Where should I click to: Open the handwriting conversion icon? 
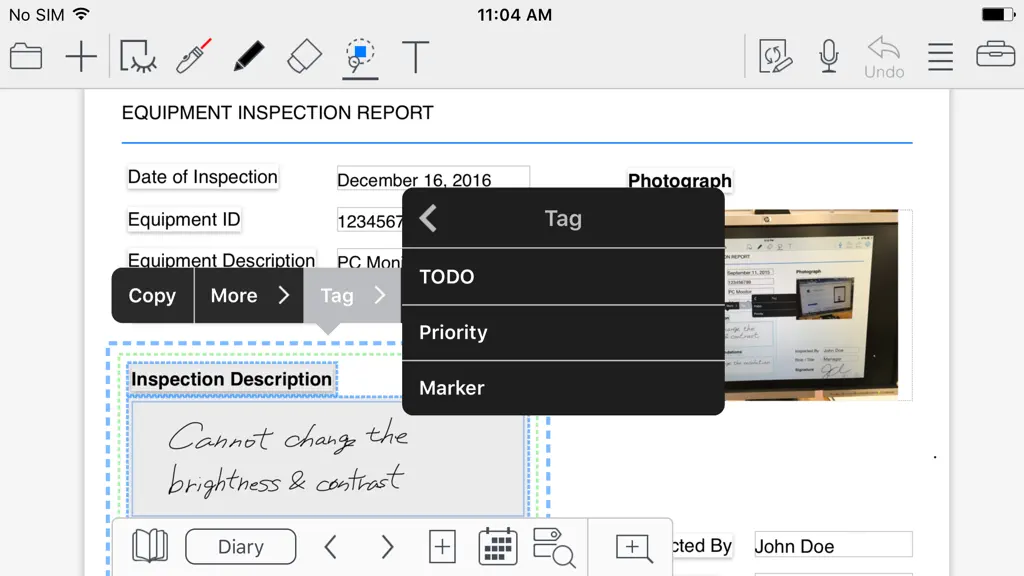point(775,56)
